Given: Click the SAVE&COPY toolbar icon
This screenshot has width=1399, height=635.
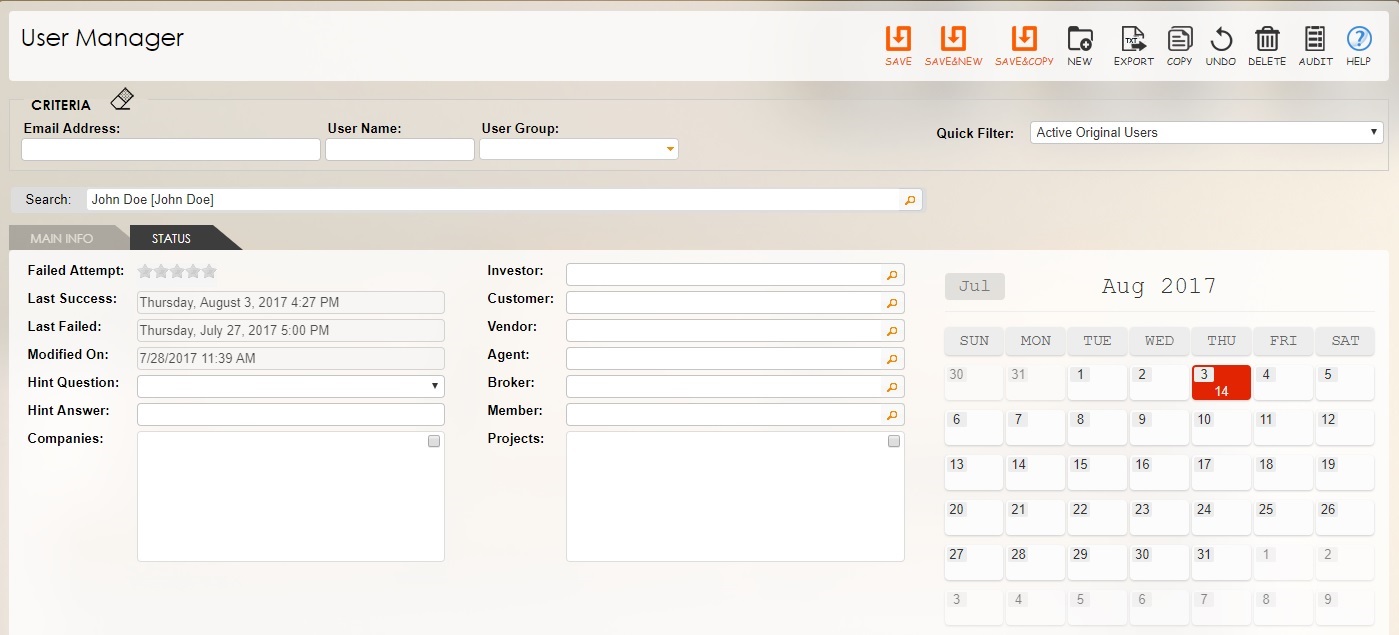Looking at the screenshot, I should pos(1023,42).
